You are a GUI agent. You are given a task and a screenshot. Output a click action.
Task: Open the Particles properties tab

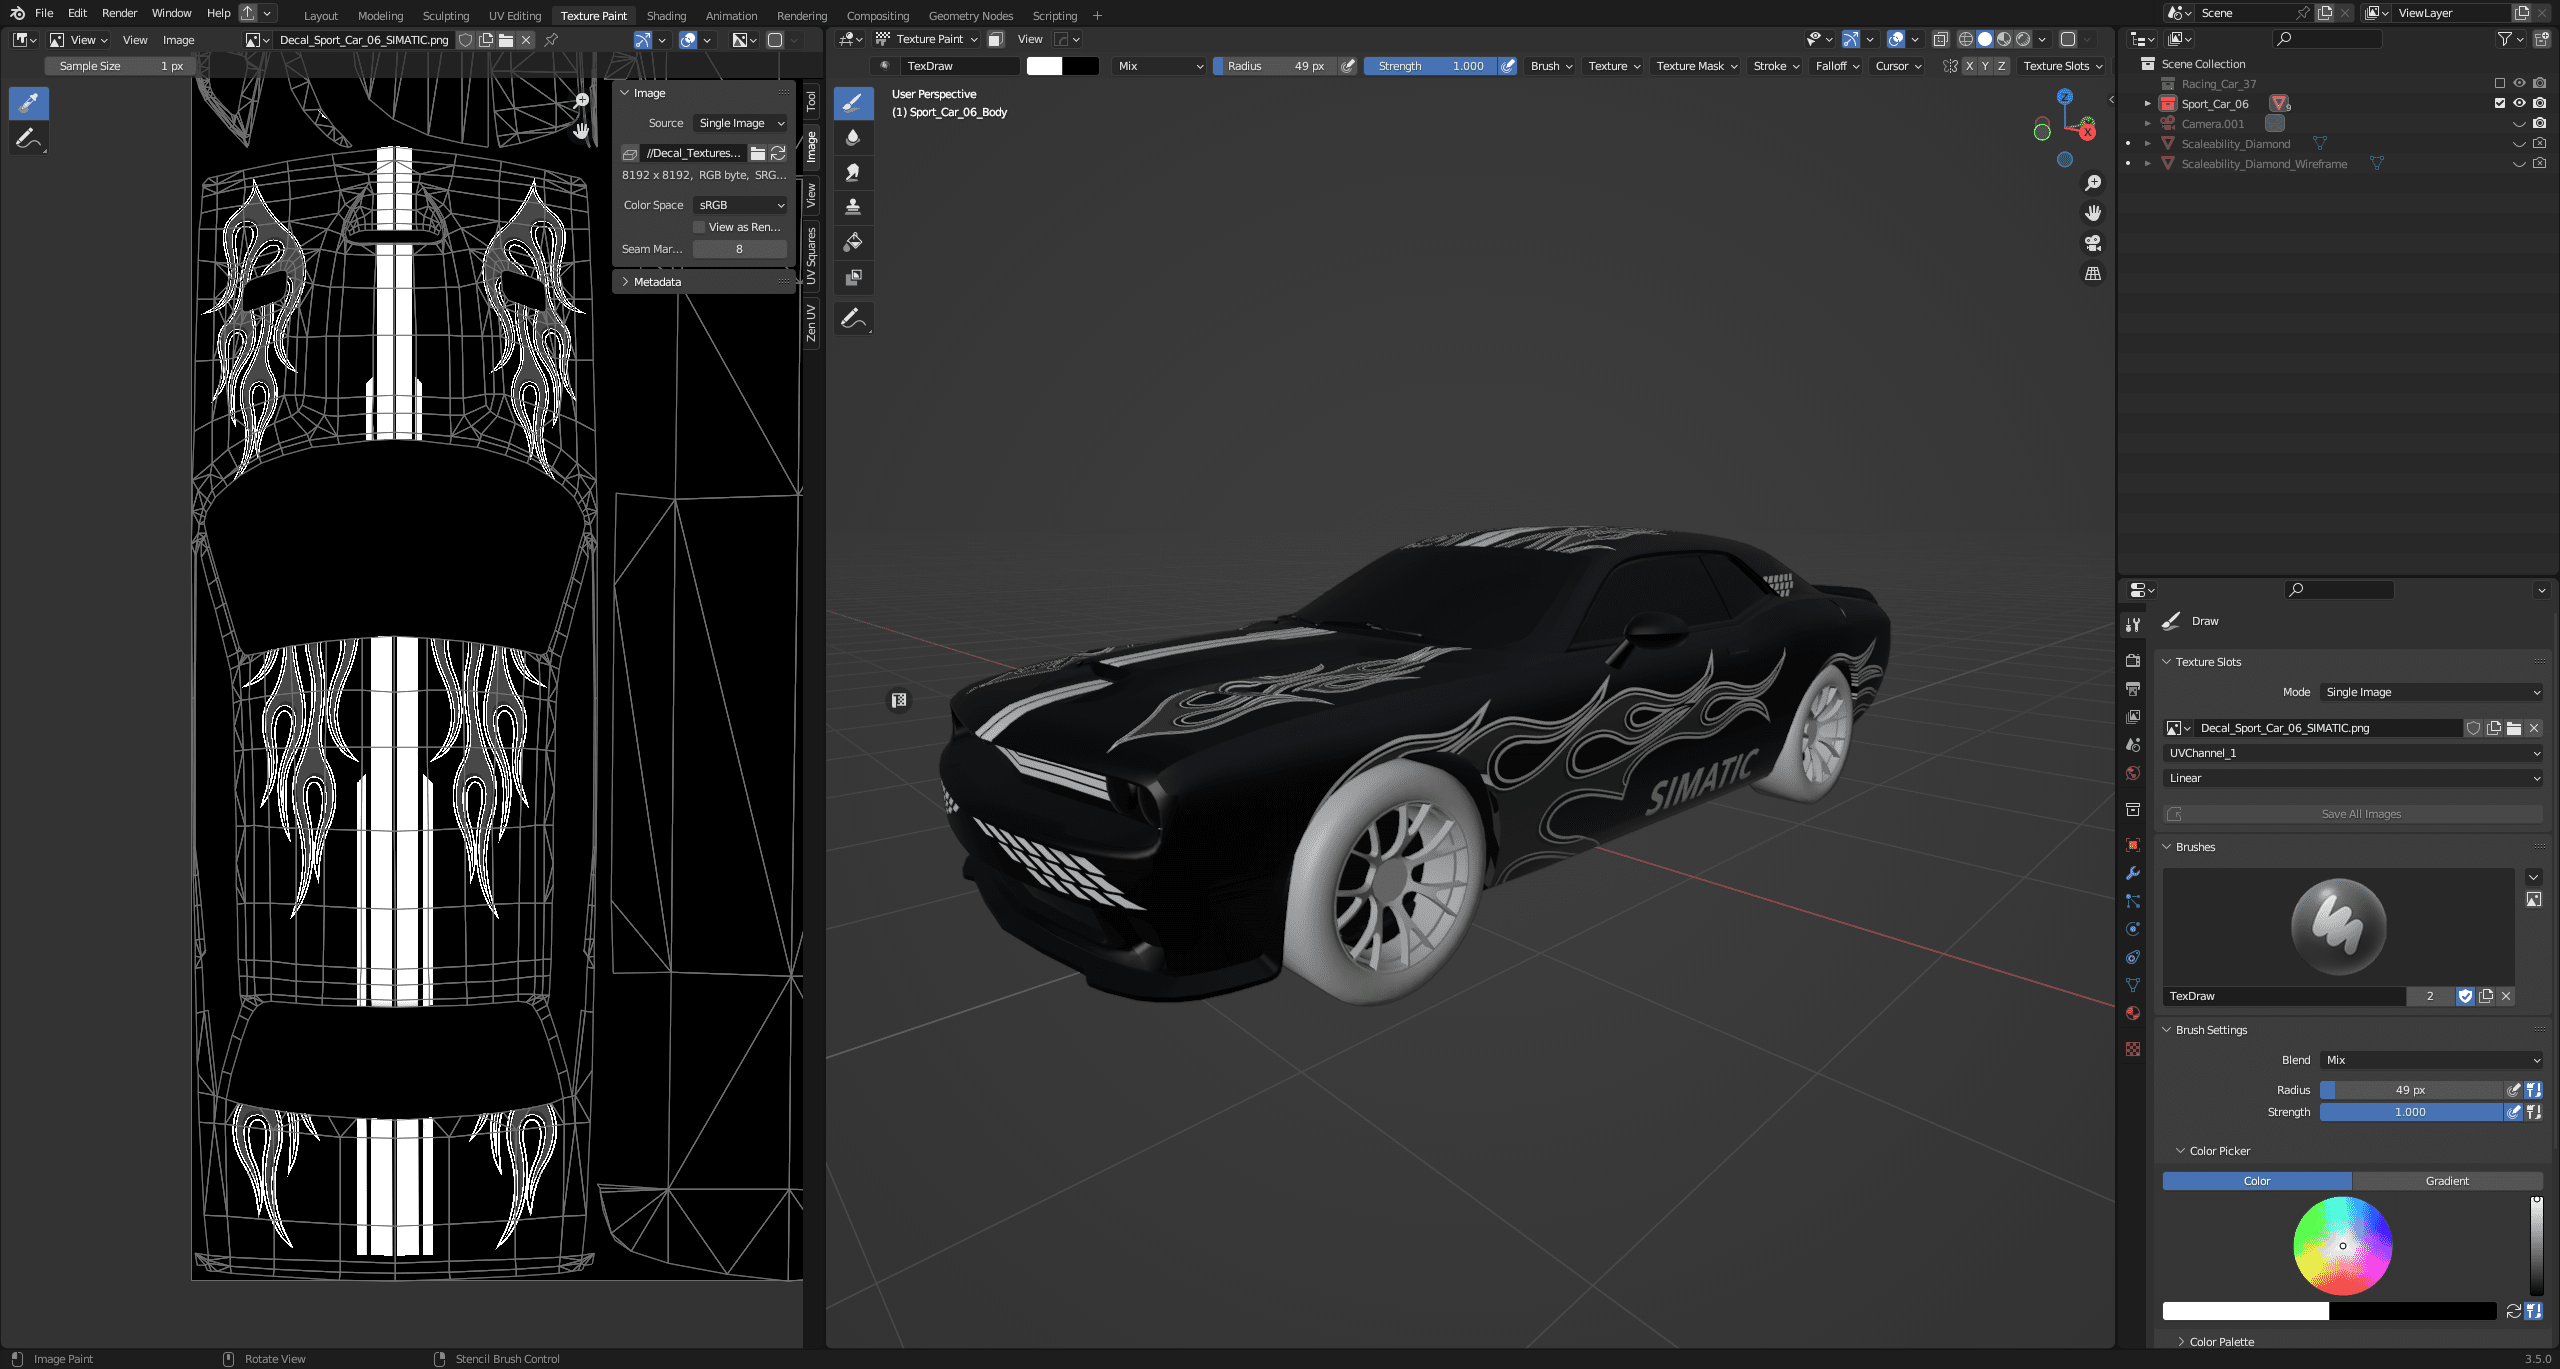click(2133, 901)
